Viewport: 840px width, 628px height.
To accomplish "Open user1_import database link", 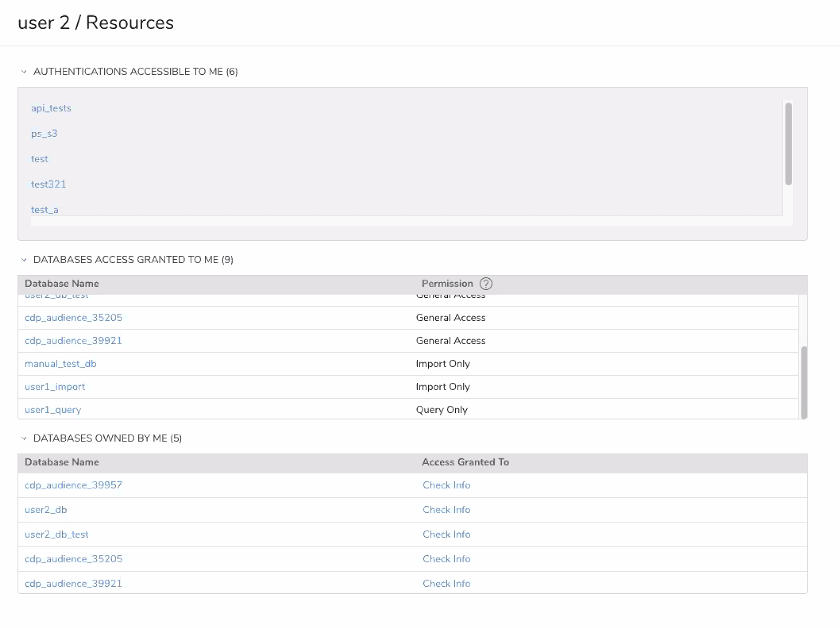I will pyautogui.click(x=55, y=387).
